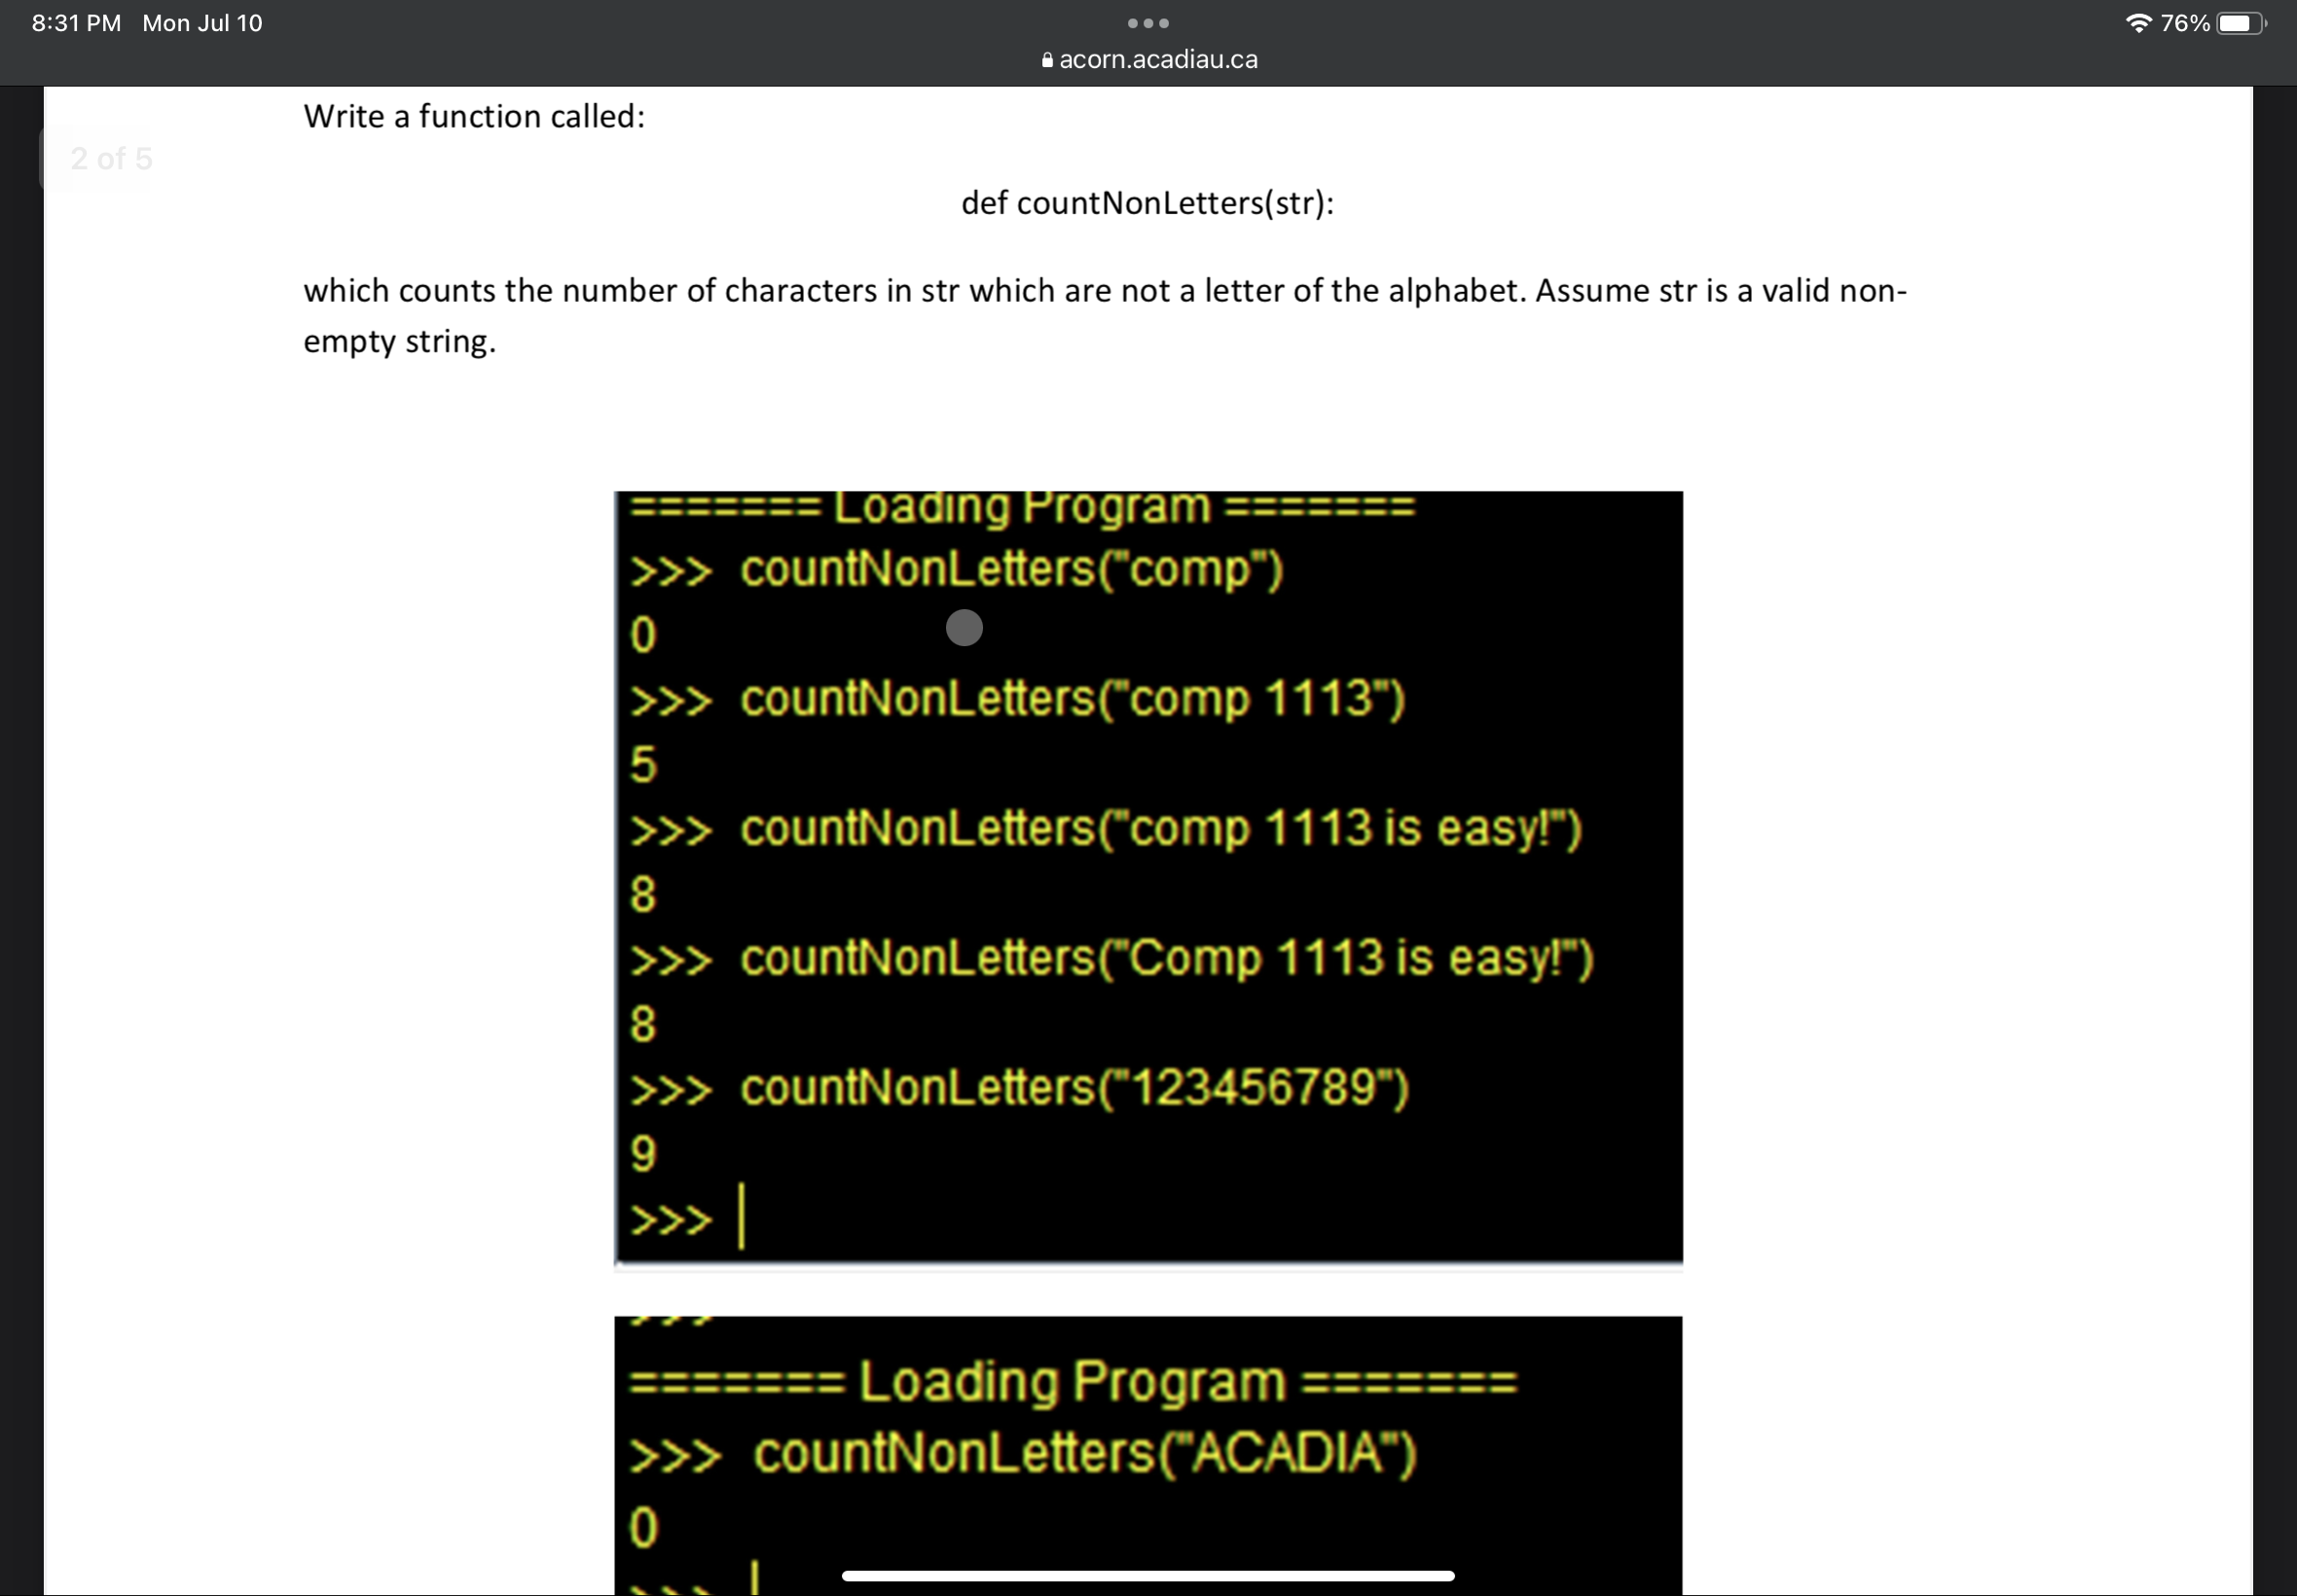Tap the home indicator bar at the bottom

click(x=1148, y=1576)
